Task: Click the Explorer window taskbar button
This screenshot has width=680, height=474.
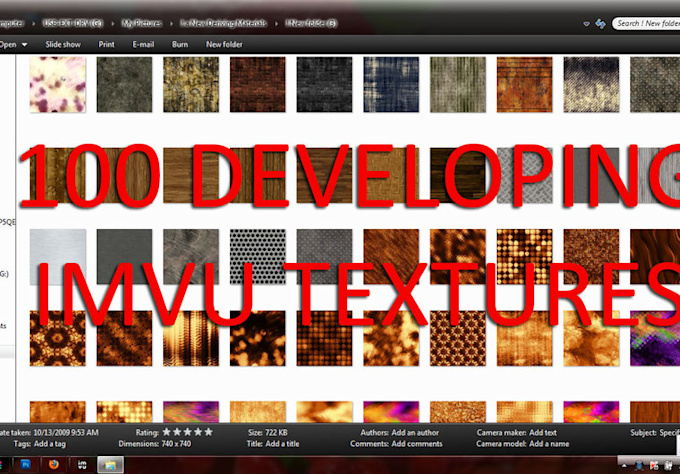Action: (108, 465)
